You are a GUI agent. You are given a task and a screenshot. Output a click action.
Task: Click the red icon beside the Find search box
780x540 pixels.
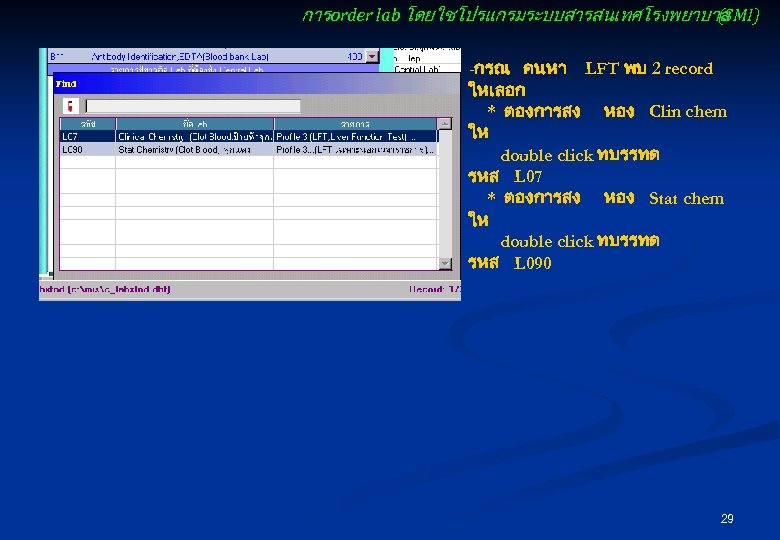pyautogui.click(x=71, y=106)
